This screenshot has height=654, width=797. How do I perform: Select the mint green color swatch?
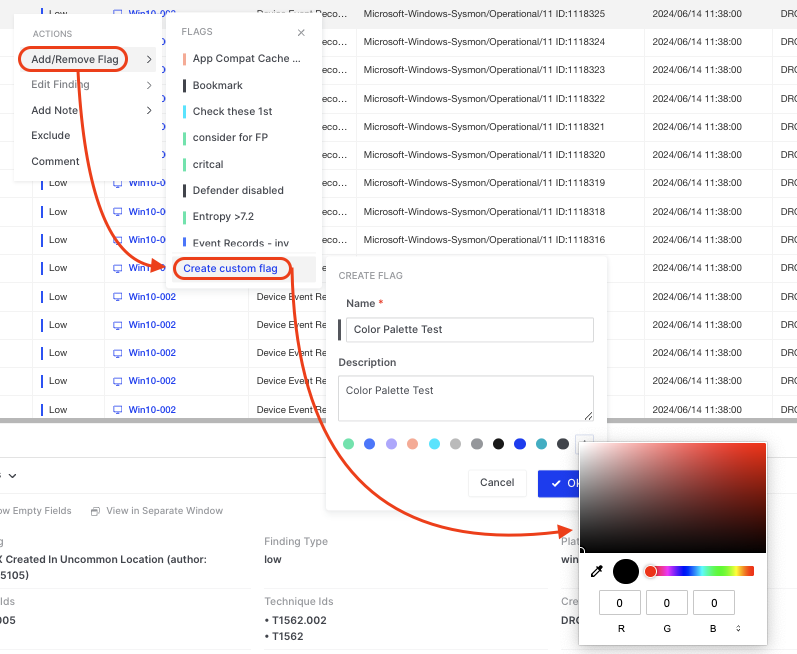click(x=348, y=444)
